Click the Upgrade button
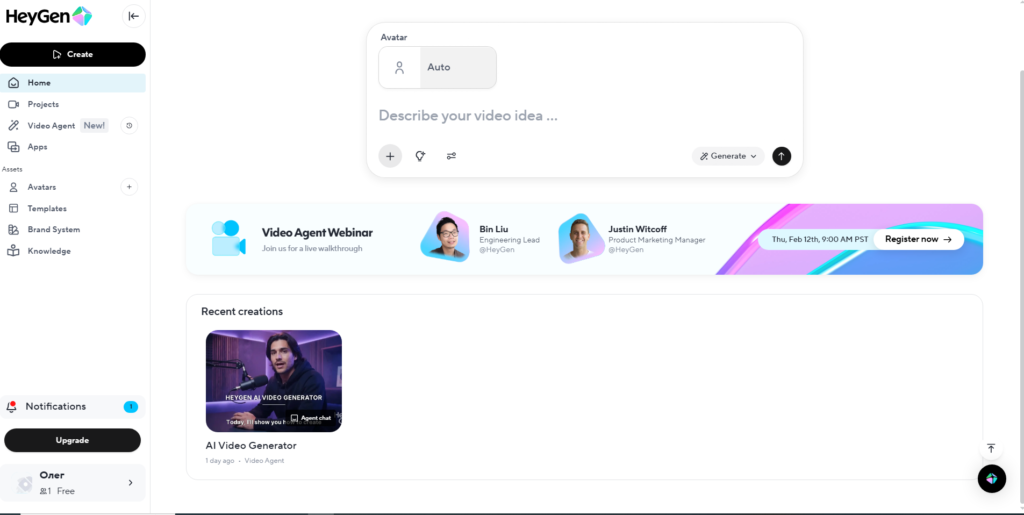 click(x=72, y=440)
